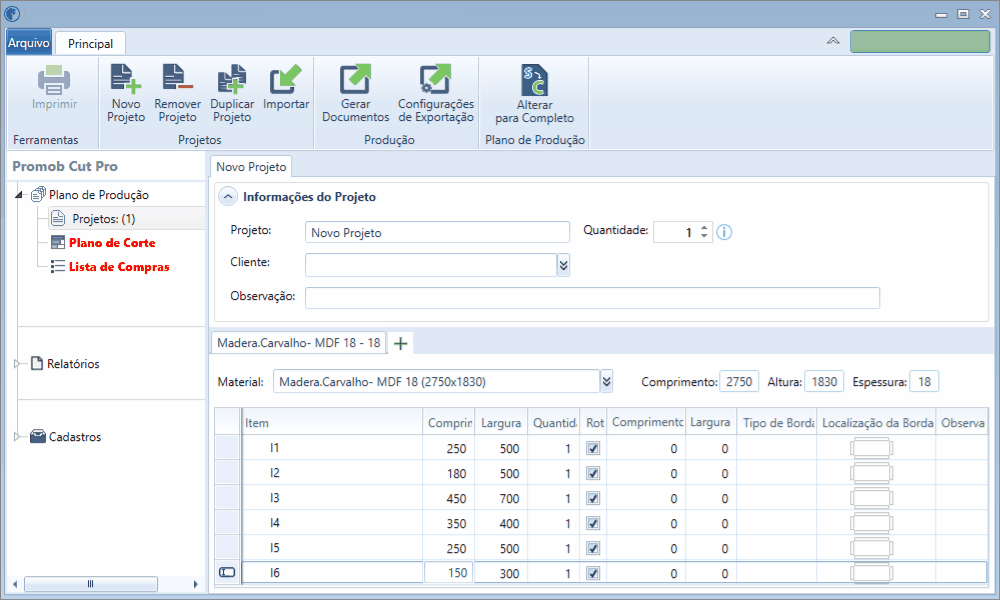Increase Quantidade using up arrow
This screenshot has width=1000, height=600.
click(704, 228)
